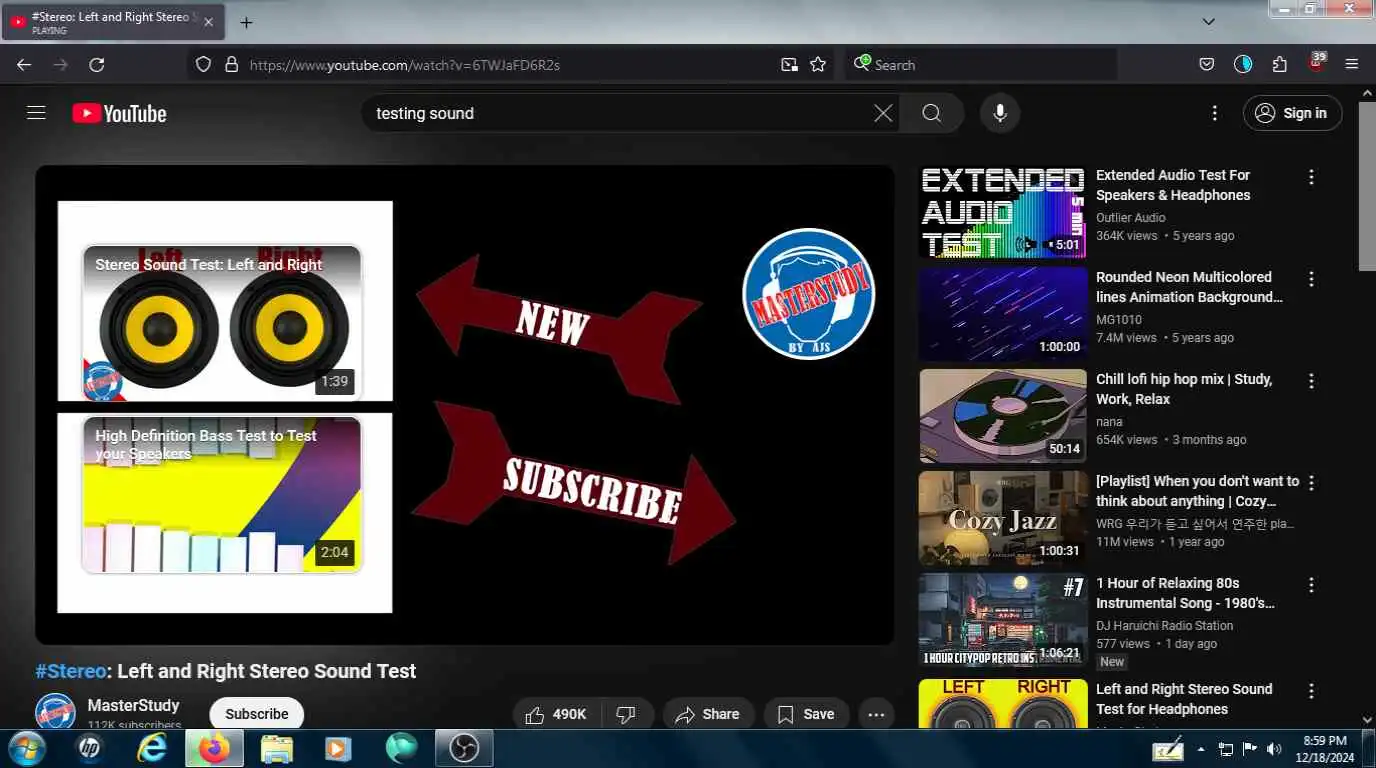Screen dimensions: 1376x768
Task: Open system volume speaker icon
Action: [x=1274, y=749]
